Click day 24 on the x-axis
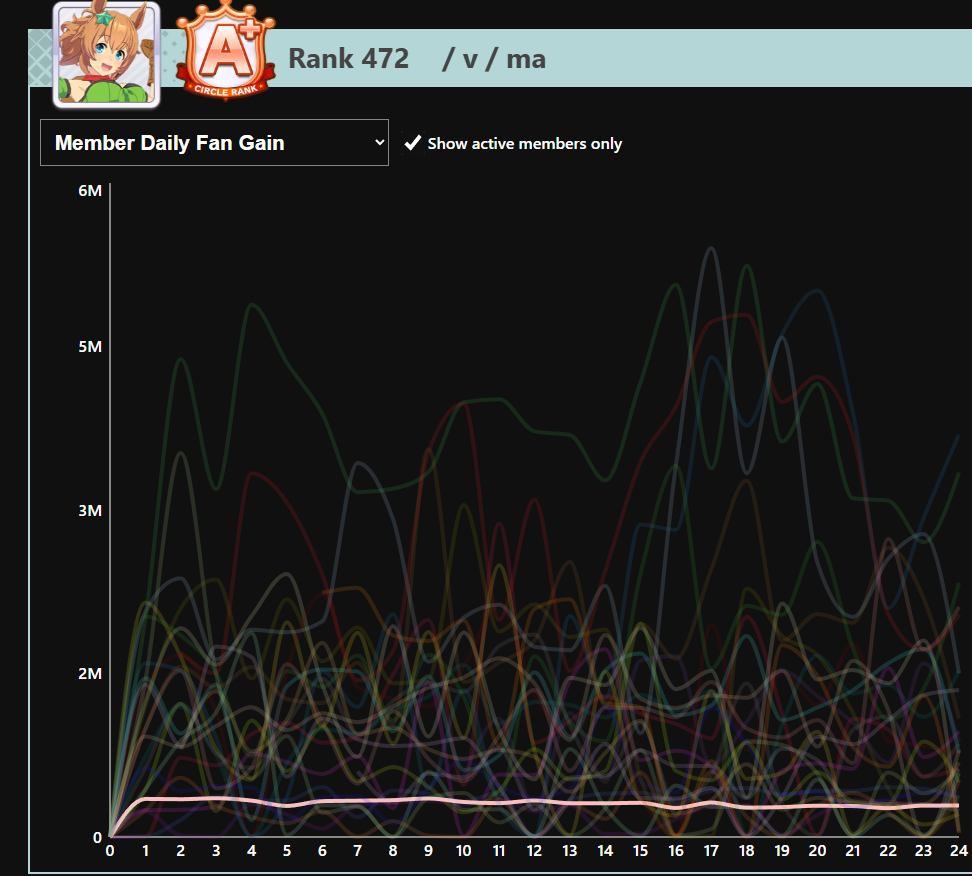This screenshot has width=972, height=876. (x=959, y=851)
